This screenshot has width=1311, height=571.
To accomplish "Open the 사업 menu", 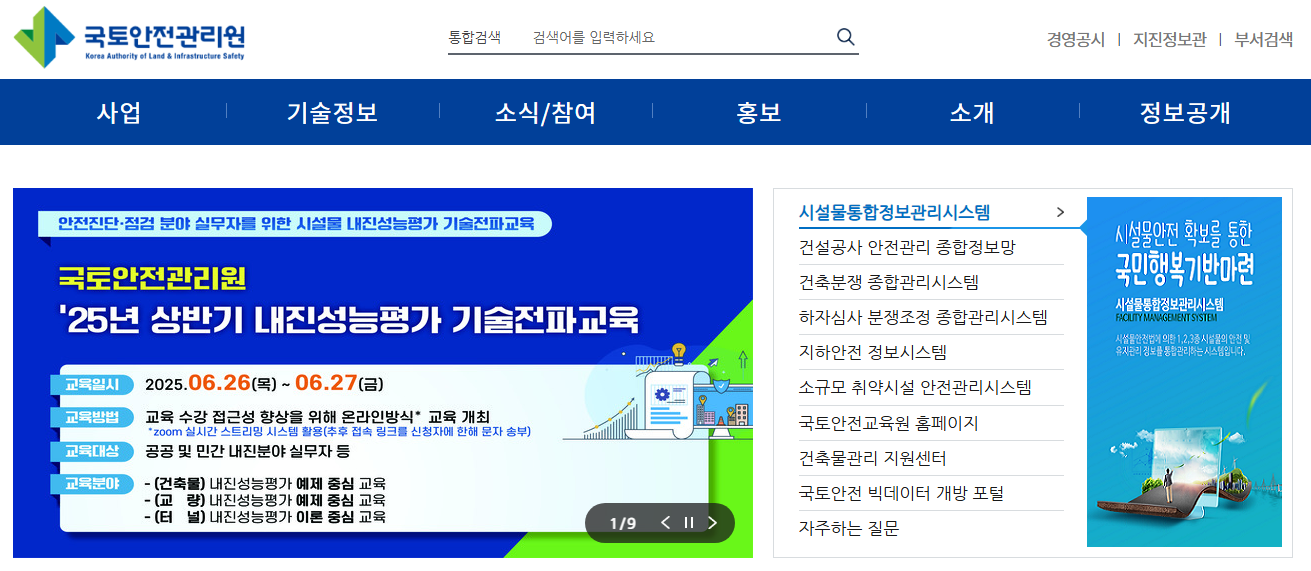I will coord(119,112).
